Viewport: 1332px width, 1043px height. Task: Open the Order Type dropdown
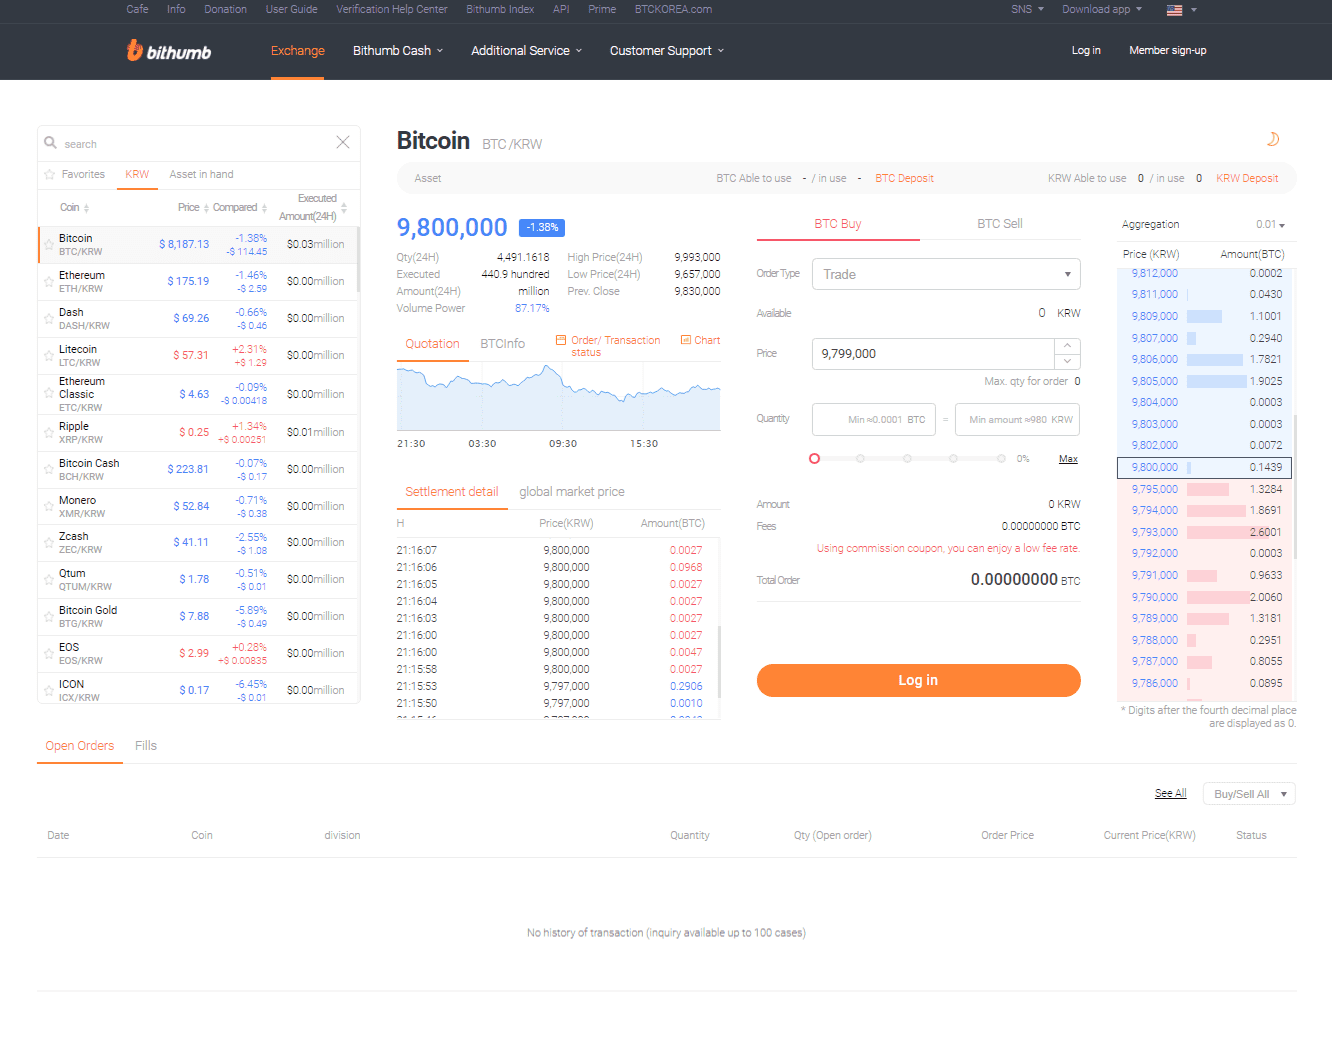coord(946,274)
